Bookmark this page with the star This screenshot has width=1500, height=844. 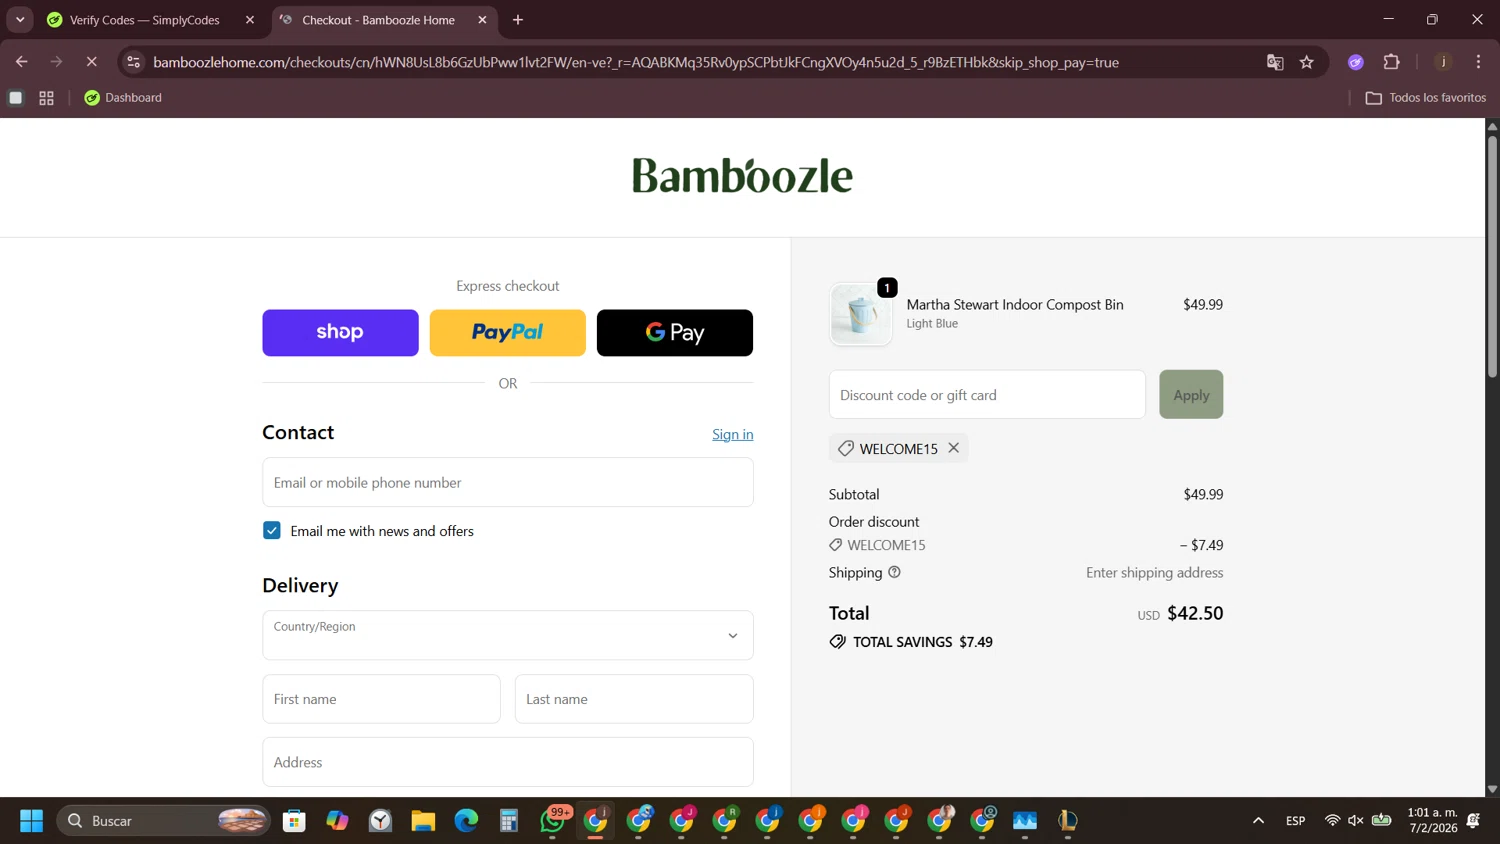click(1307, 62)
